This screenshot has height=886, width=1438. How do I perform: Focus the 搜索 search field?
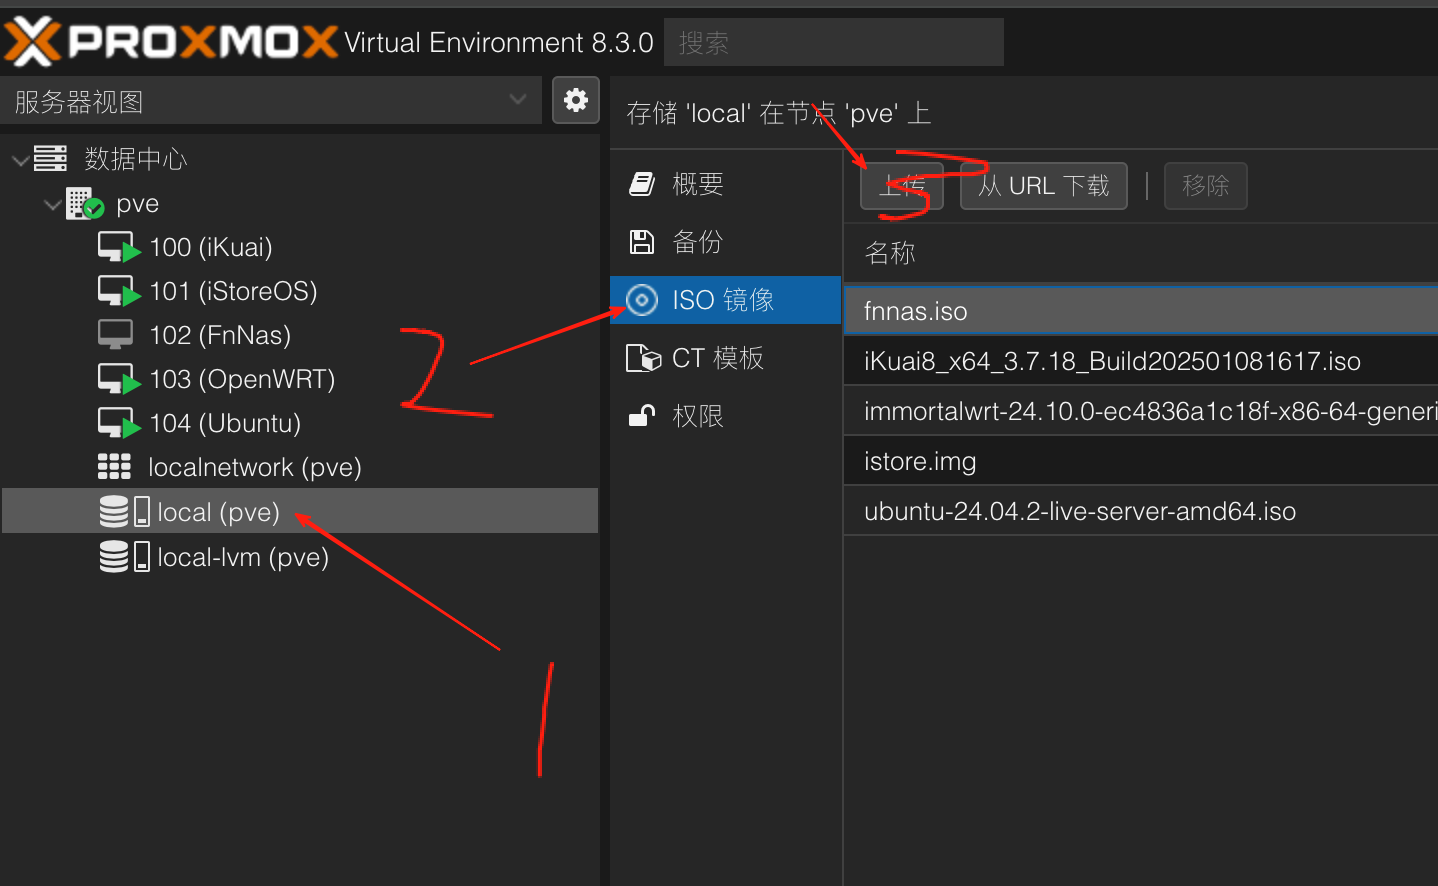click(x=834, y=42)
